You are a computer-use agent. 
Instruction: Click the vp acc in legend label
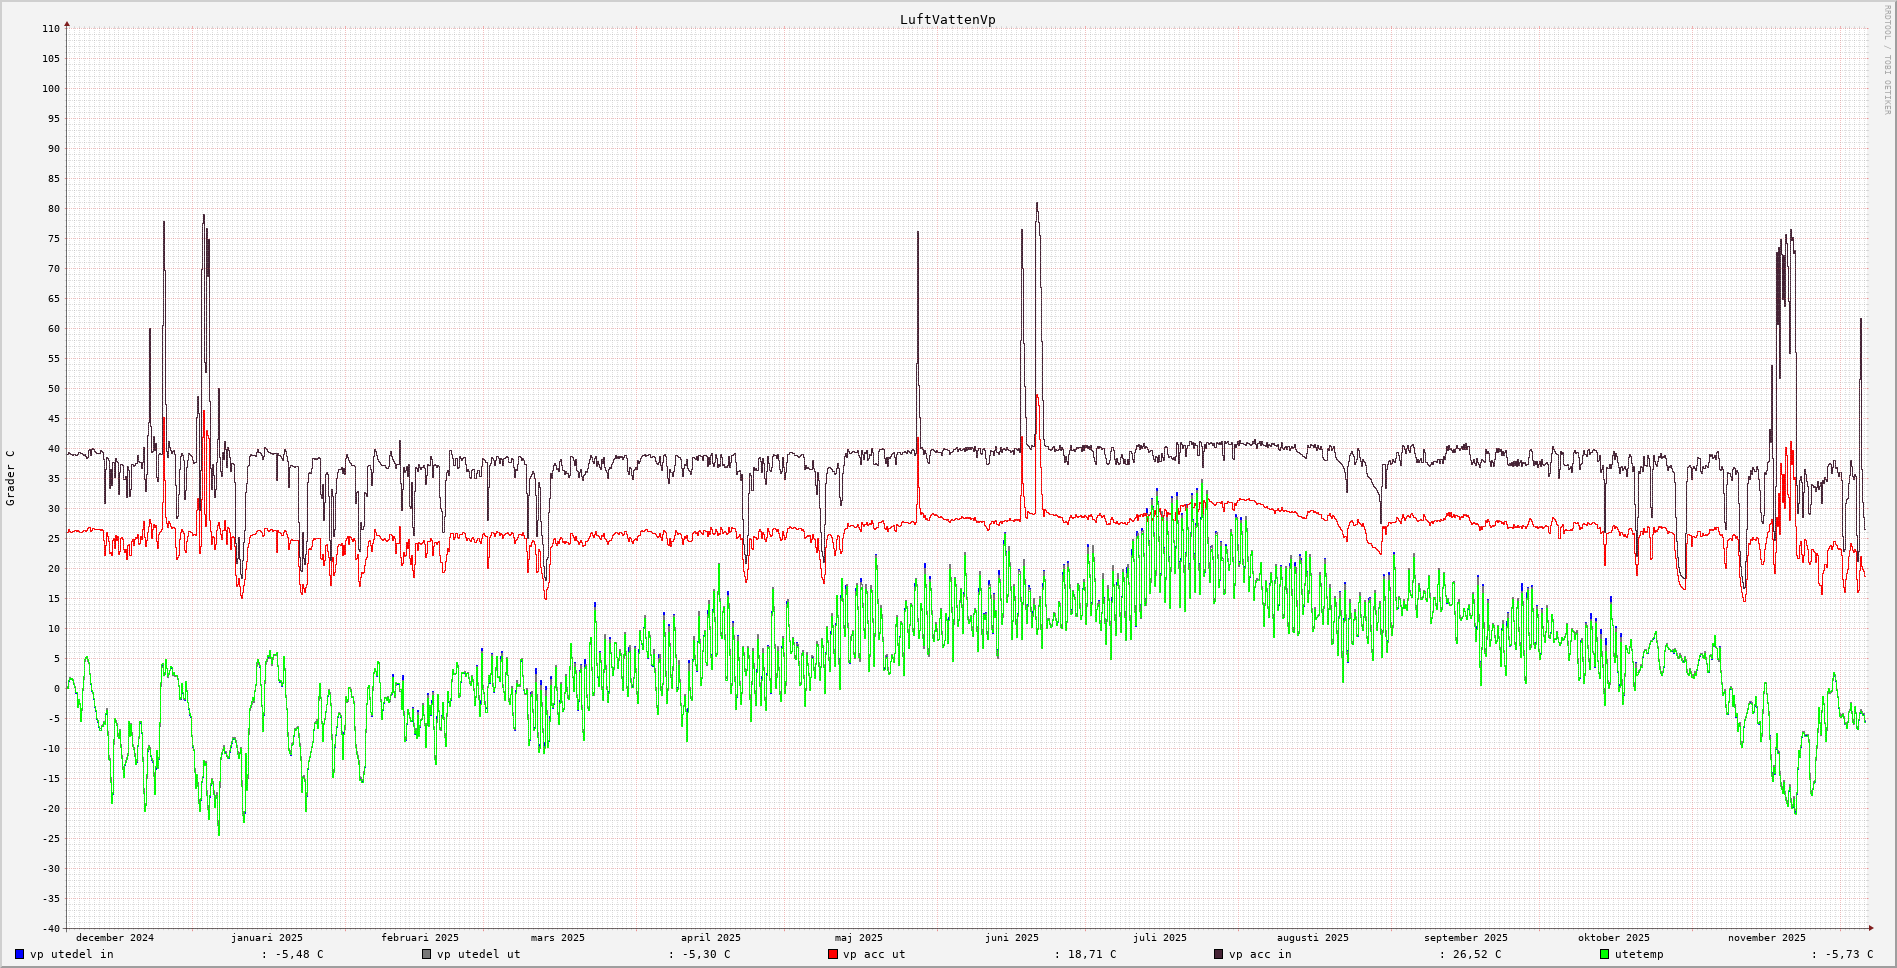pos(1260,954)
